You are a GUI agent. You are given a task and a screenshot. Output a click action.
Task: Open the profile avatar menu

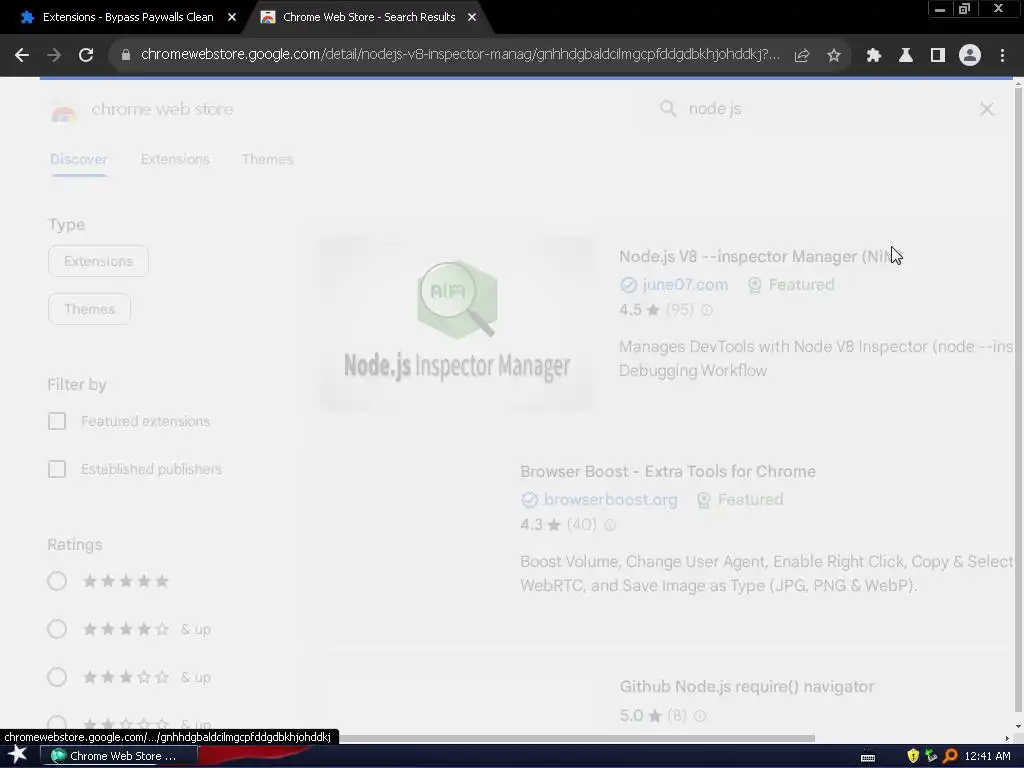pos(970,56)
